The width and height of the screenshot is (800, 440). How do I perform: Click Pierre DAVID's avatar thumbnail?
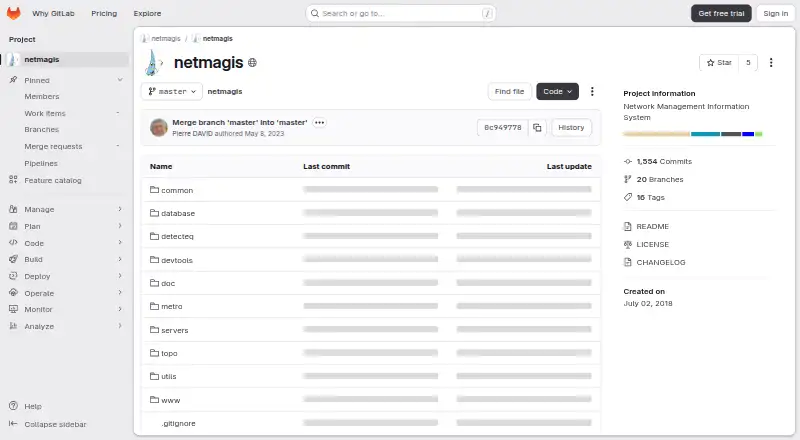pos(159,128)
